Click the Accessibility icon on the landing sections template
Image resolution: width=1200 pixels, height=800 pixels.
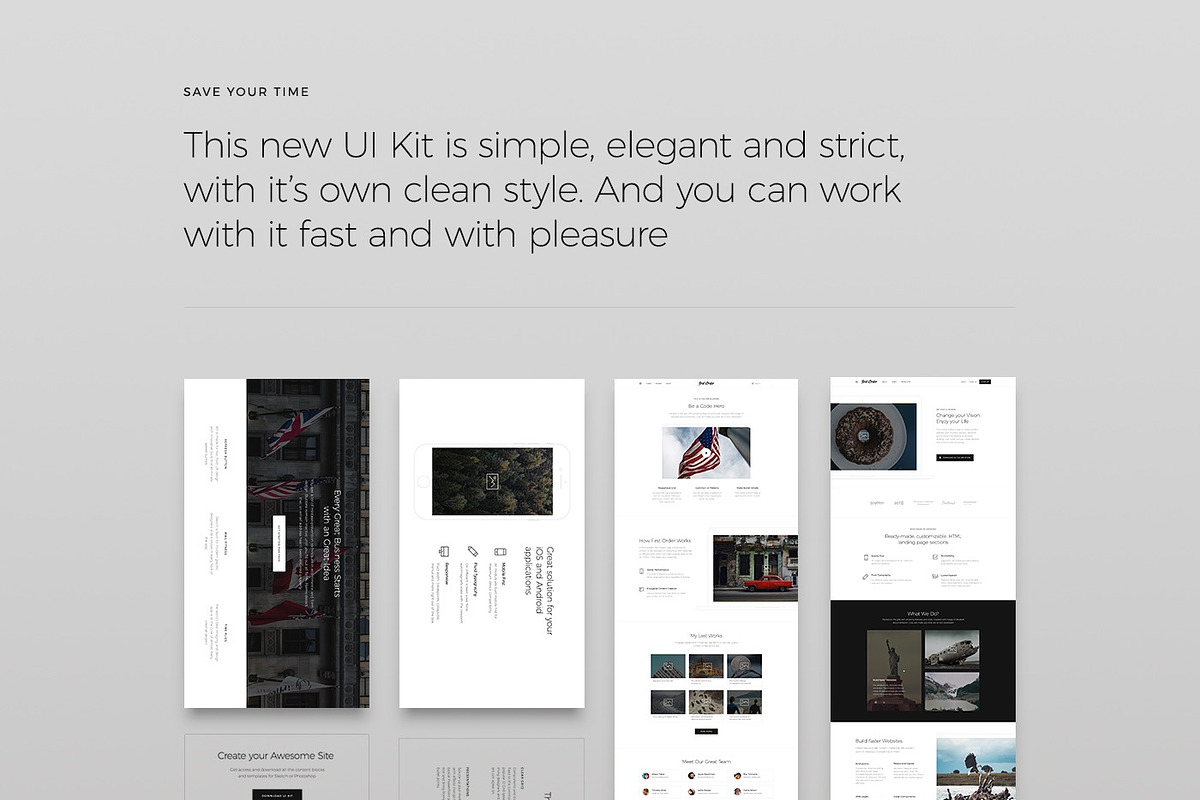click(x=936, y=555)
